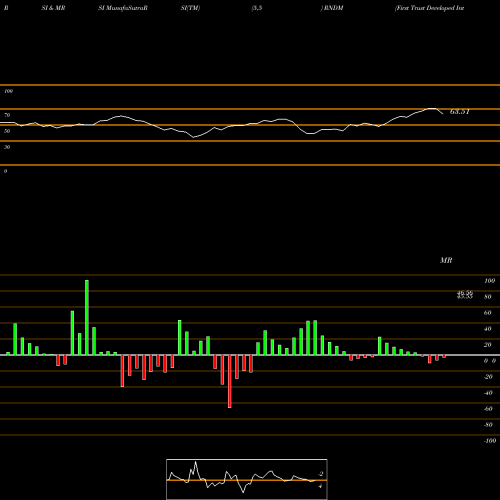This screenshot has height=500, width=500.
Task: Click the overlapping MR value near 80 line
Action: pos(465,295)
